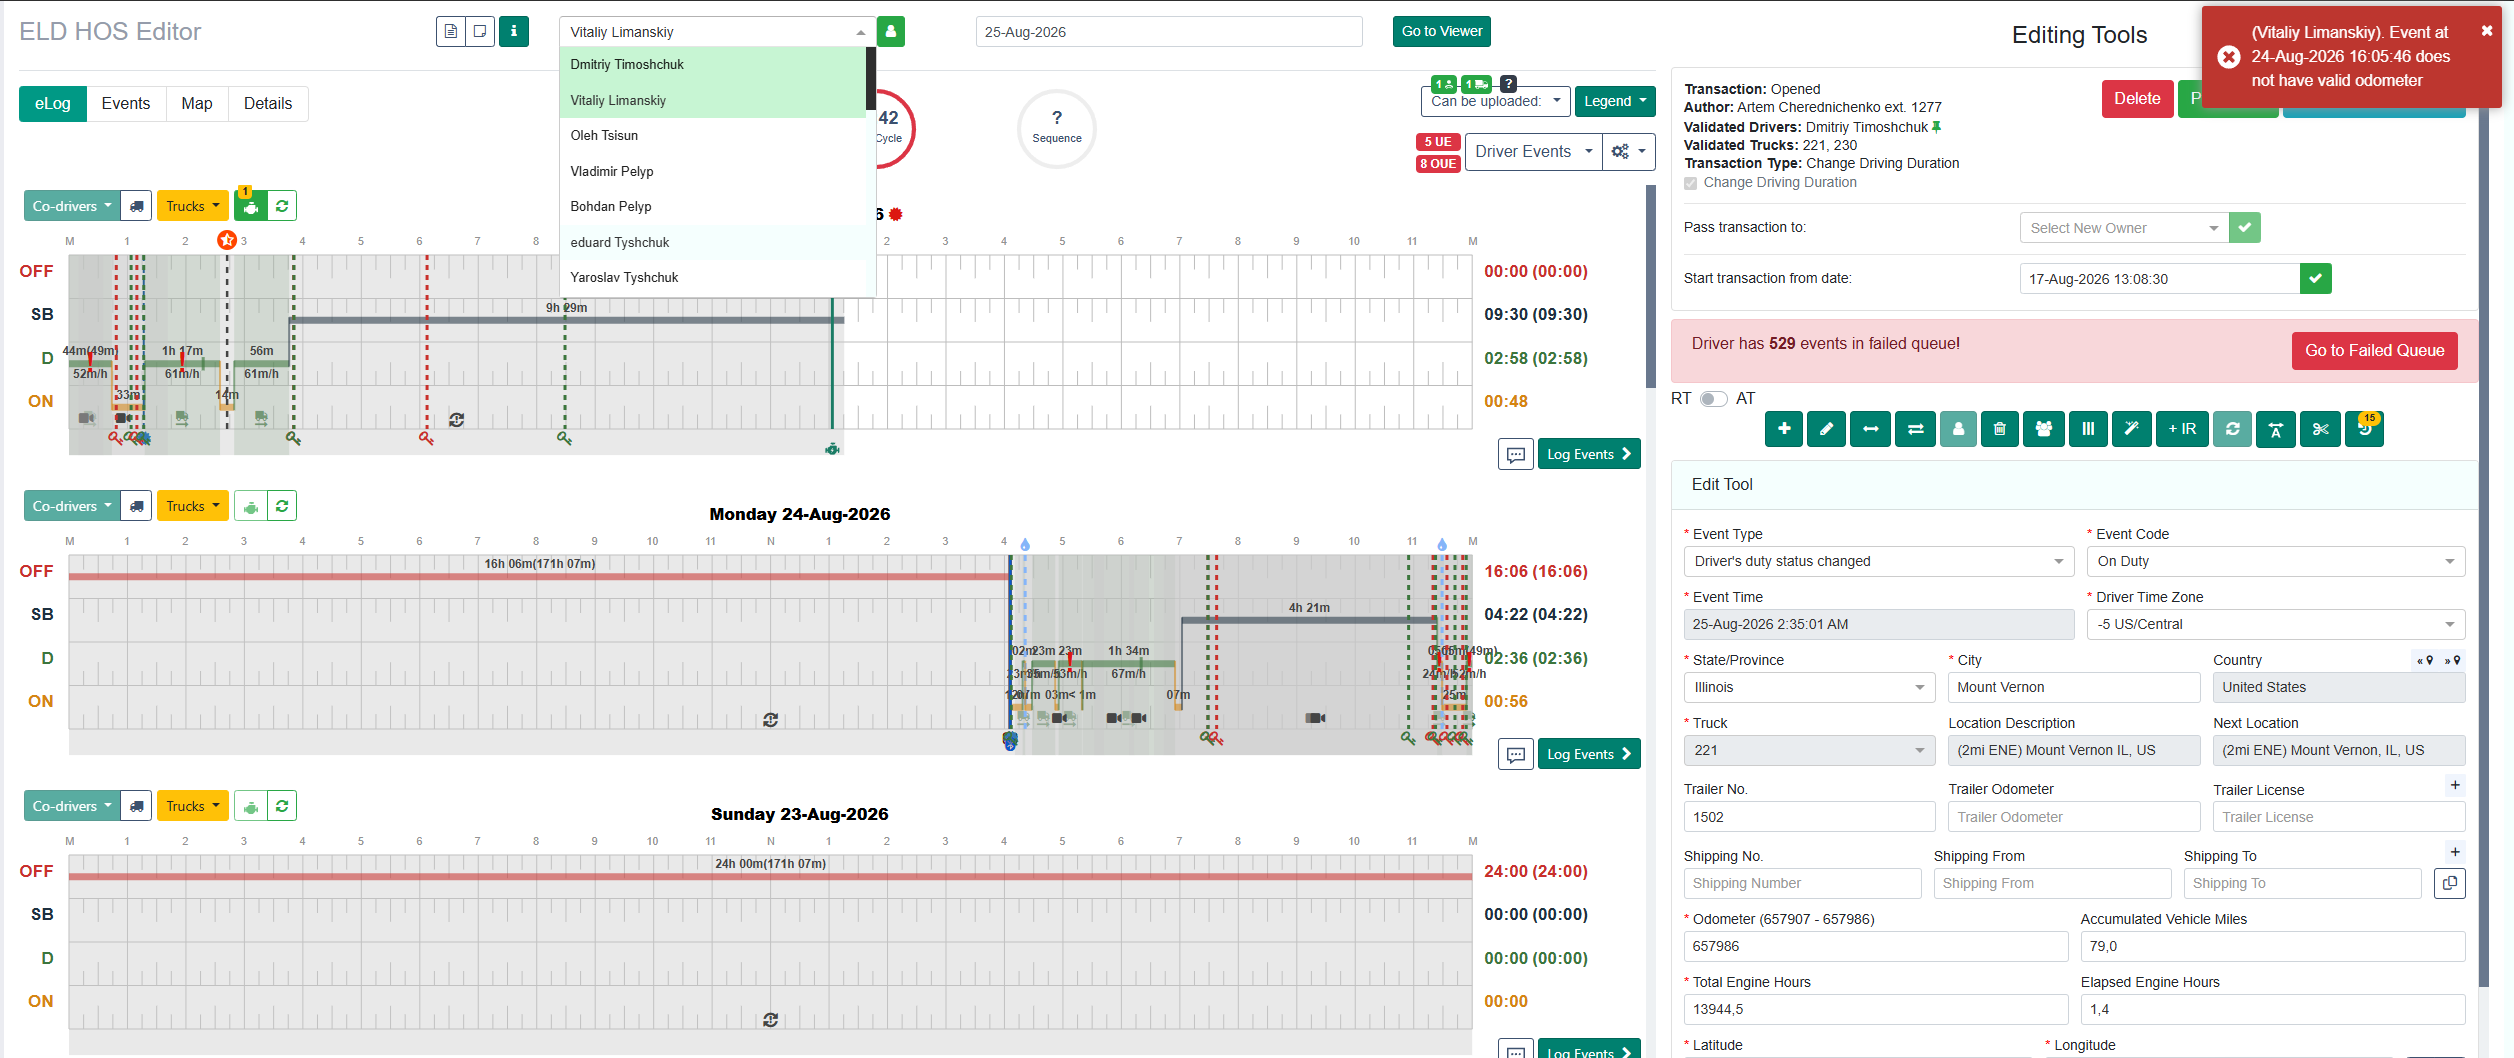Click the green engine icon with badge 1
This screenshot has height=1058, width=2514.
251,206
